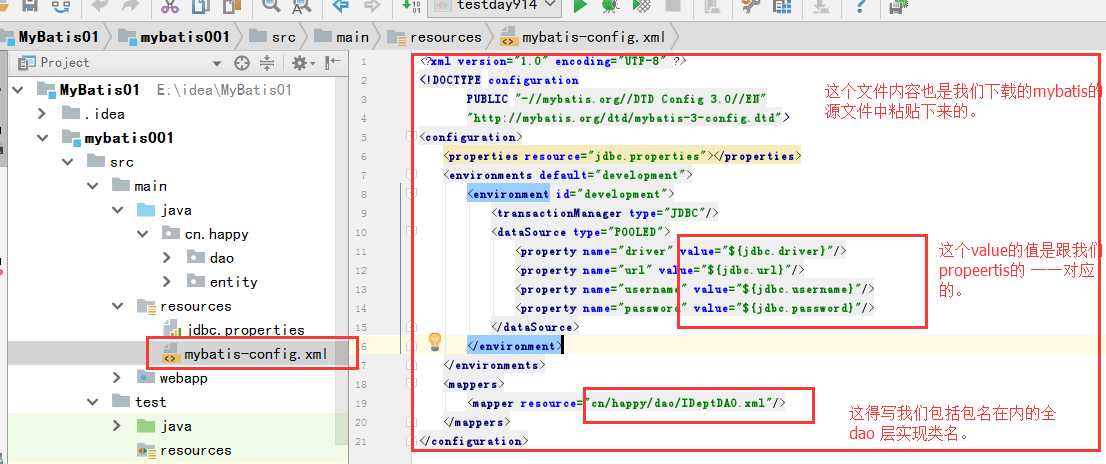
Task: Open Replace with the magnifier-A icon
Action: tap(301, 6)
